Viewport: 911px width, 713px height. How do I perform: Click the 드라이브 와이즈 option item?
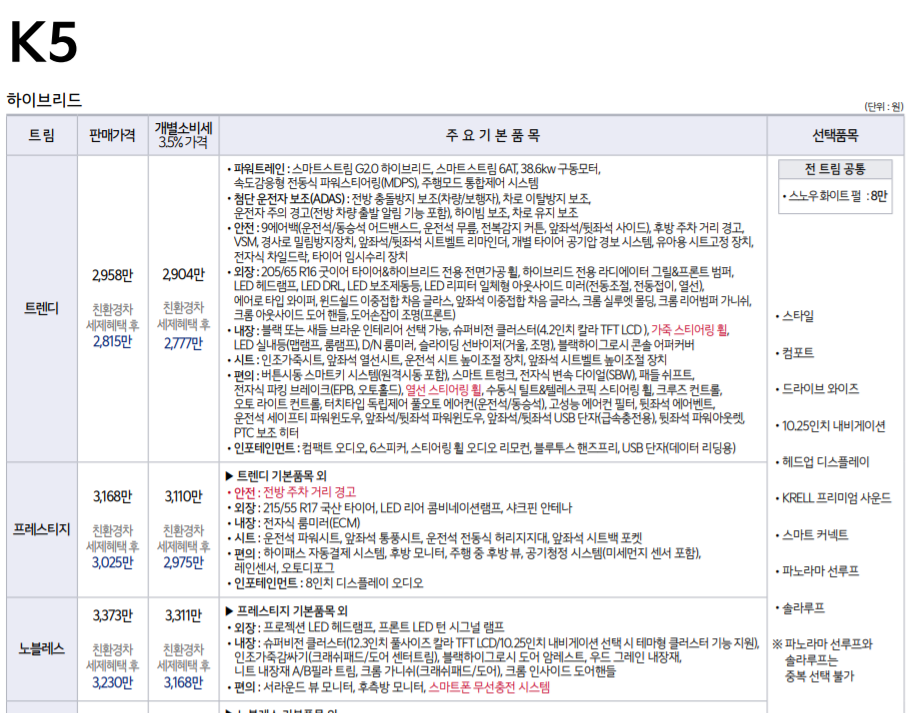tap(817, 389)
